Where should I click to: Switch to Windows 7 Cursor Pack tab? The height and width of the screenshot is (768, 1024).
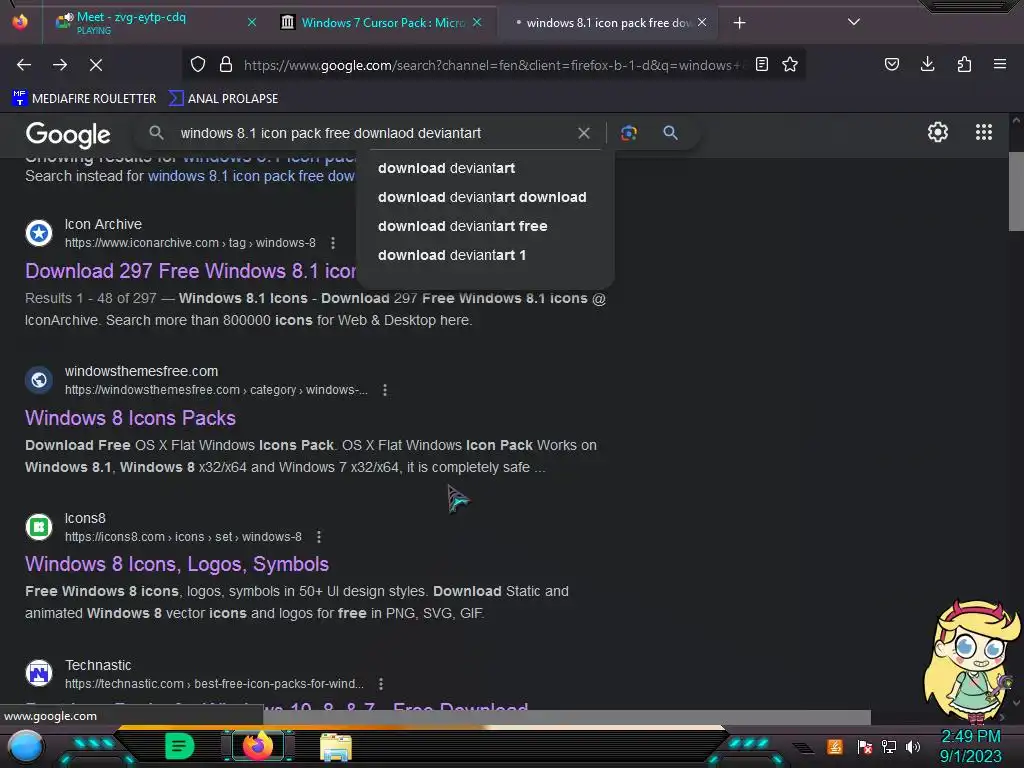(x=382, y=23)
